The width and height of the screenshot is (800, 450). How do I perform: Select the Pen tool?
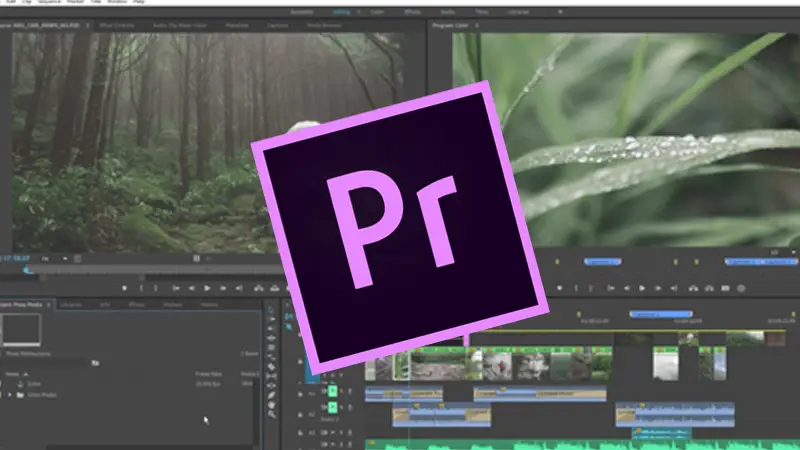click(x=271, y=395)
